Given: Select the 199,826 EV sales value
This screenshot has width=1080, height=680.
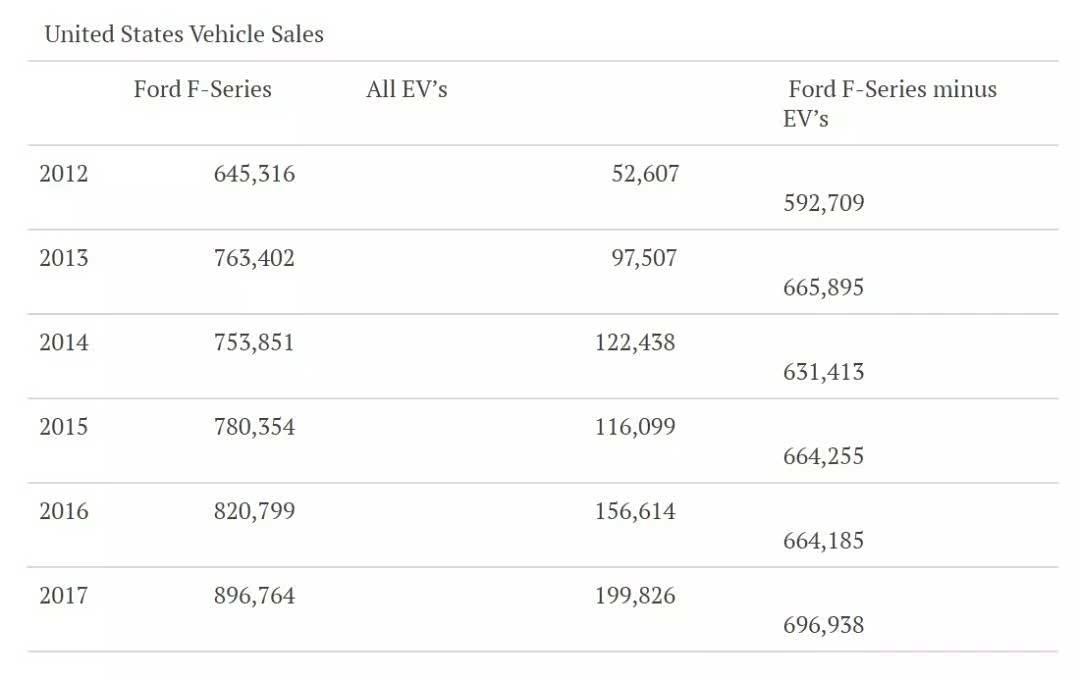Looking at the screenshot, I should click(x=635, y=596).
